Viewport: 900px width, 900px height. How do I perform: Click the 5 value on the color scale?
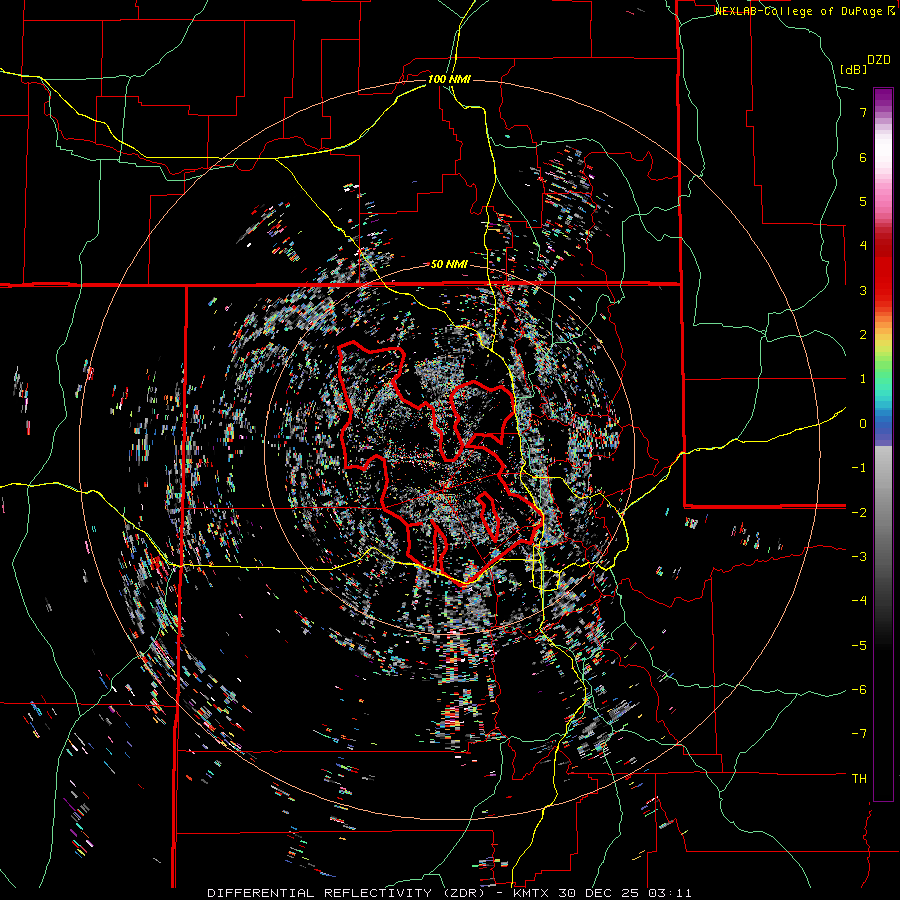tap(863, 201)
